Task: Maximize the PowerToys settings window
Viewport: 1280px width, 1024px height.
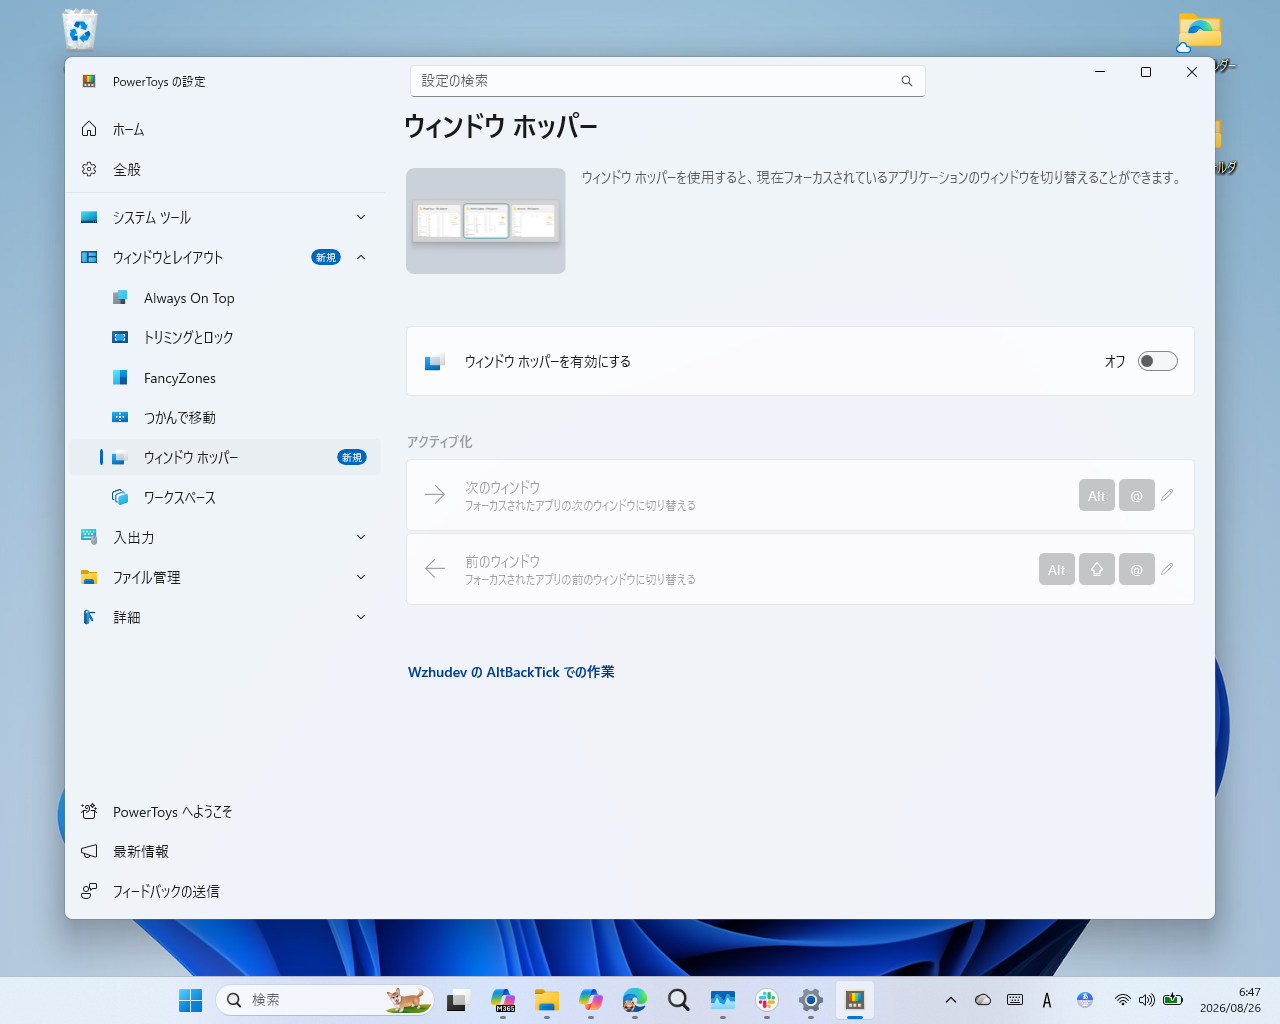Action: pyautogui.click(x=1146, y=72)
